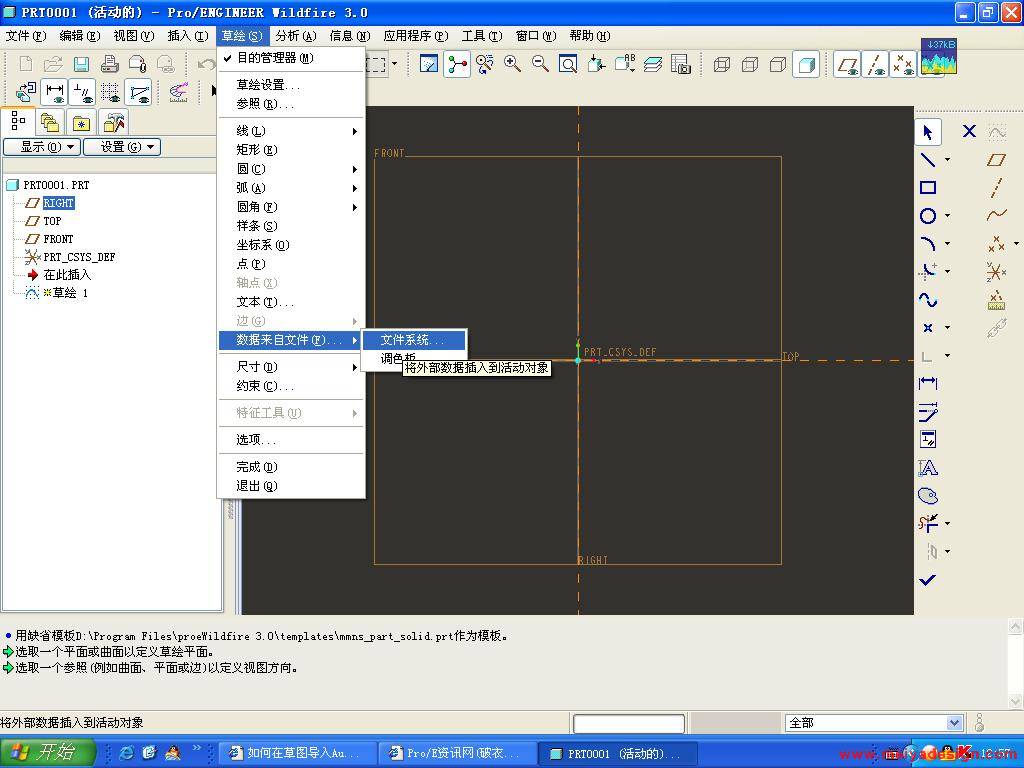
Task: Toggle sketch constraints display
Action: [83, 93]
